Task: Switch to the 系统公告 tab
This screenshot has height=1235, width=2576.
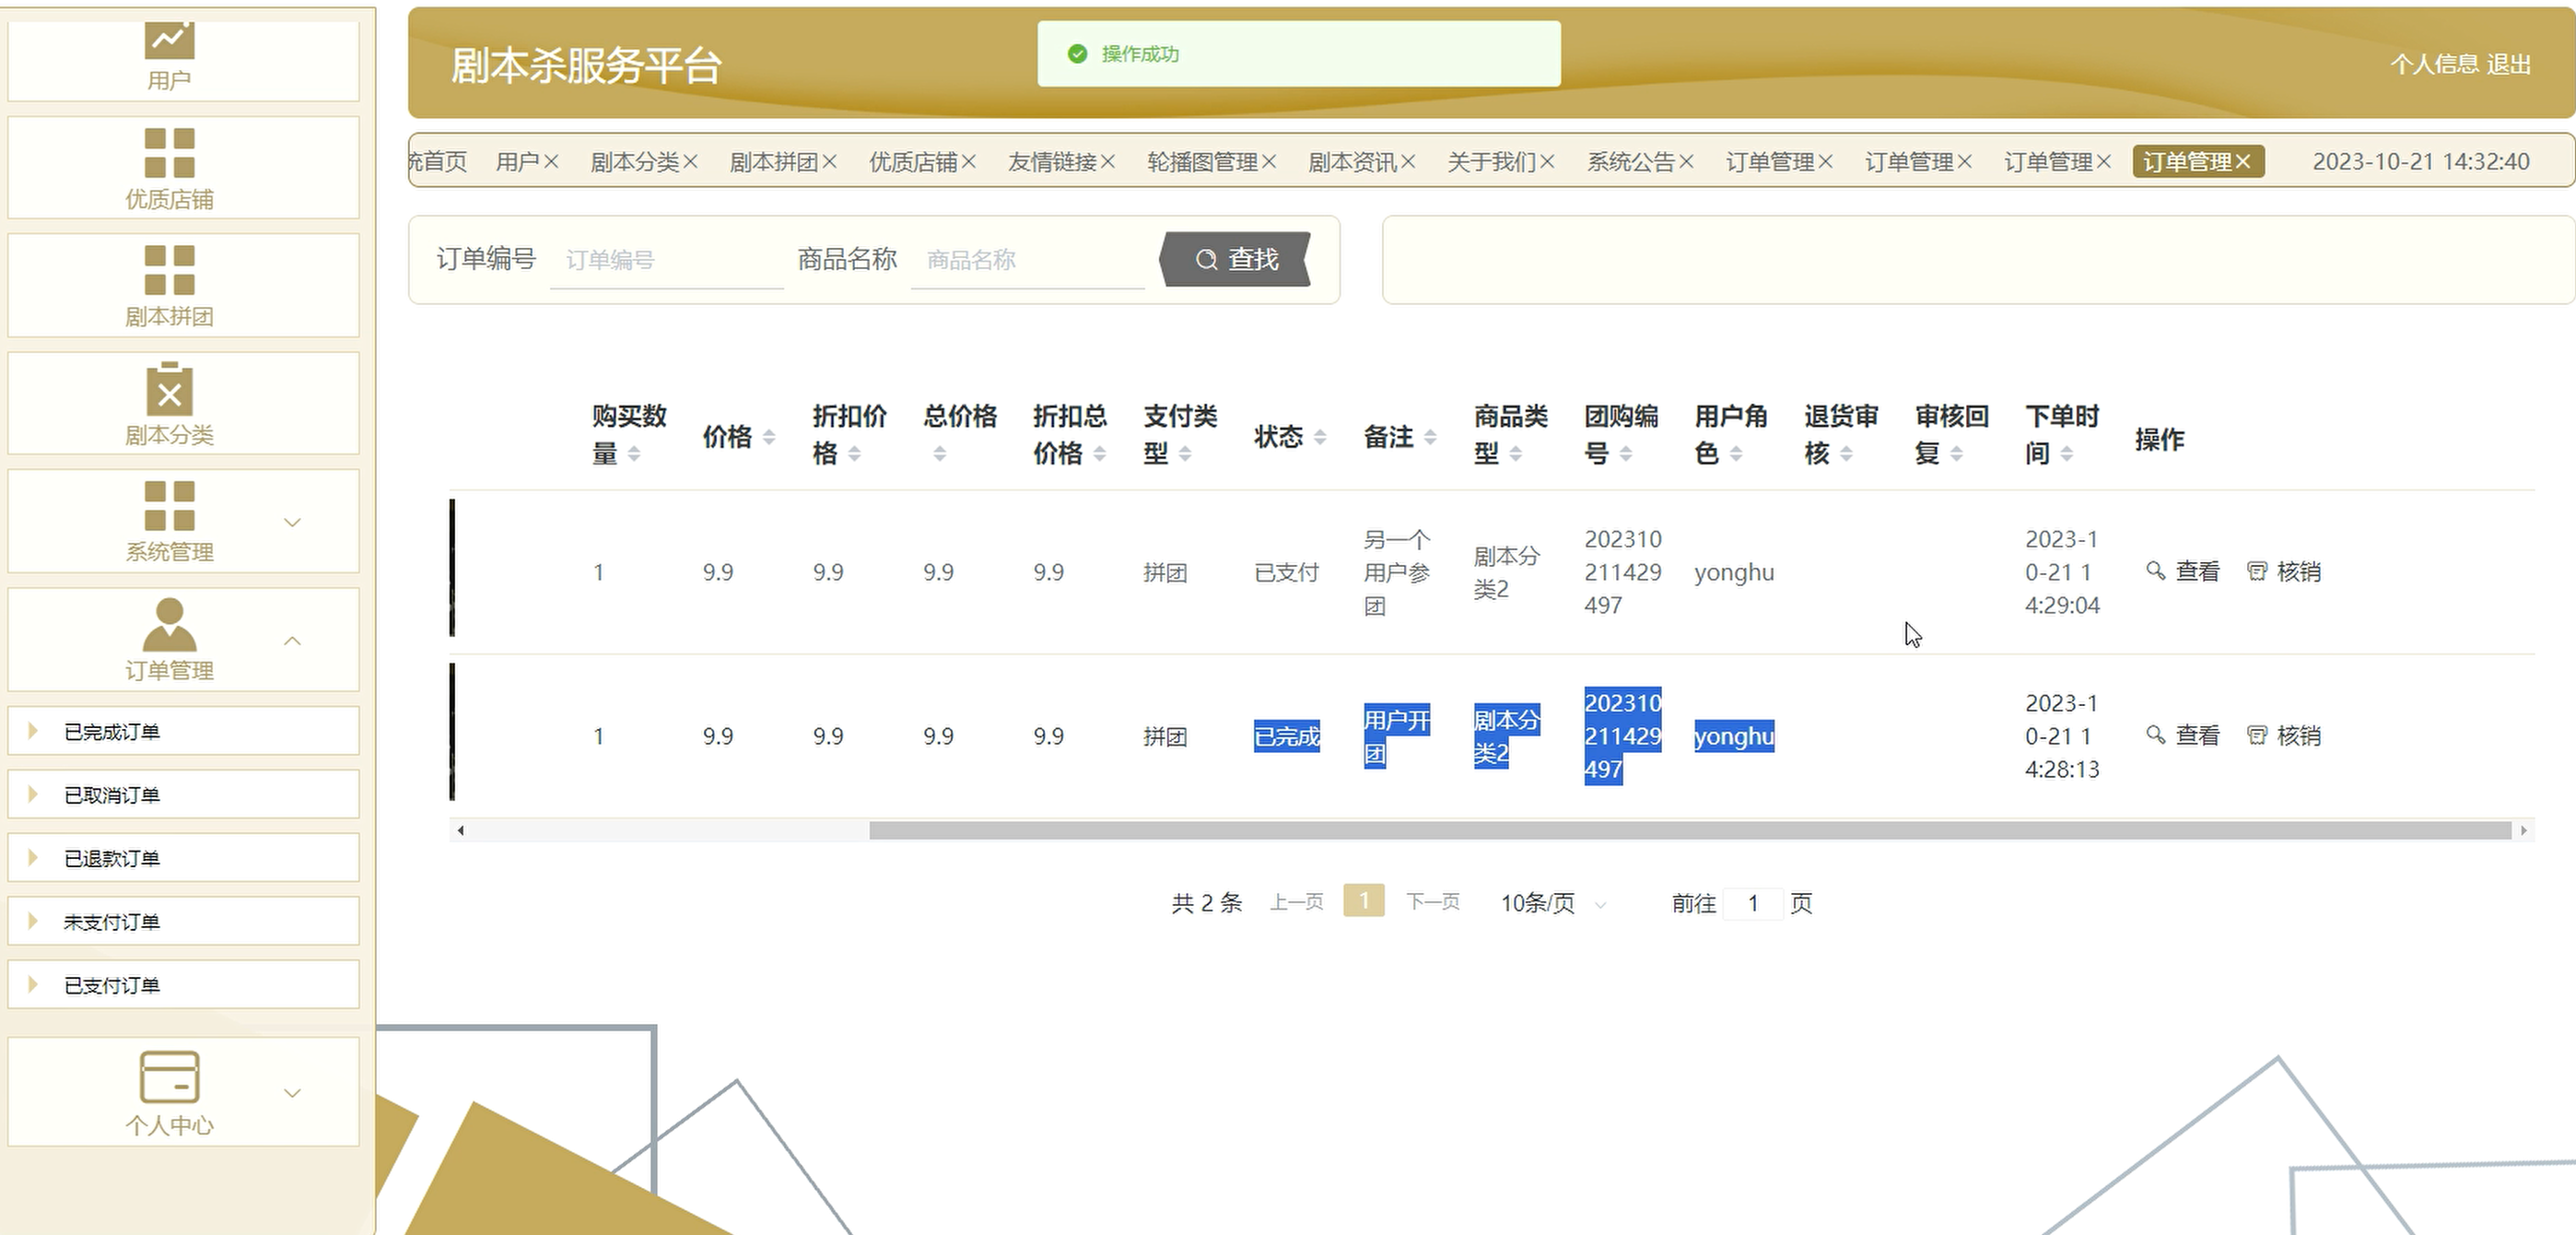Action: 1631,162
